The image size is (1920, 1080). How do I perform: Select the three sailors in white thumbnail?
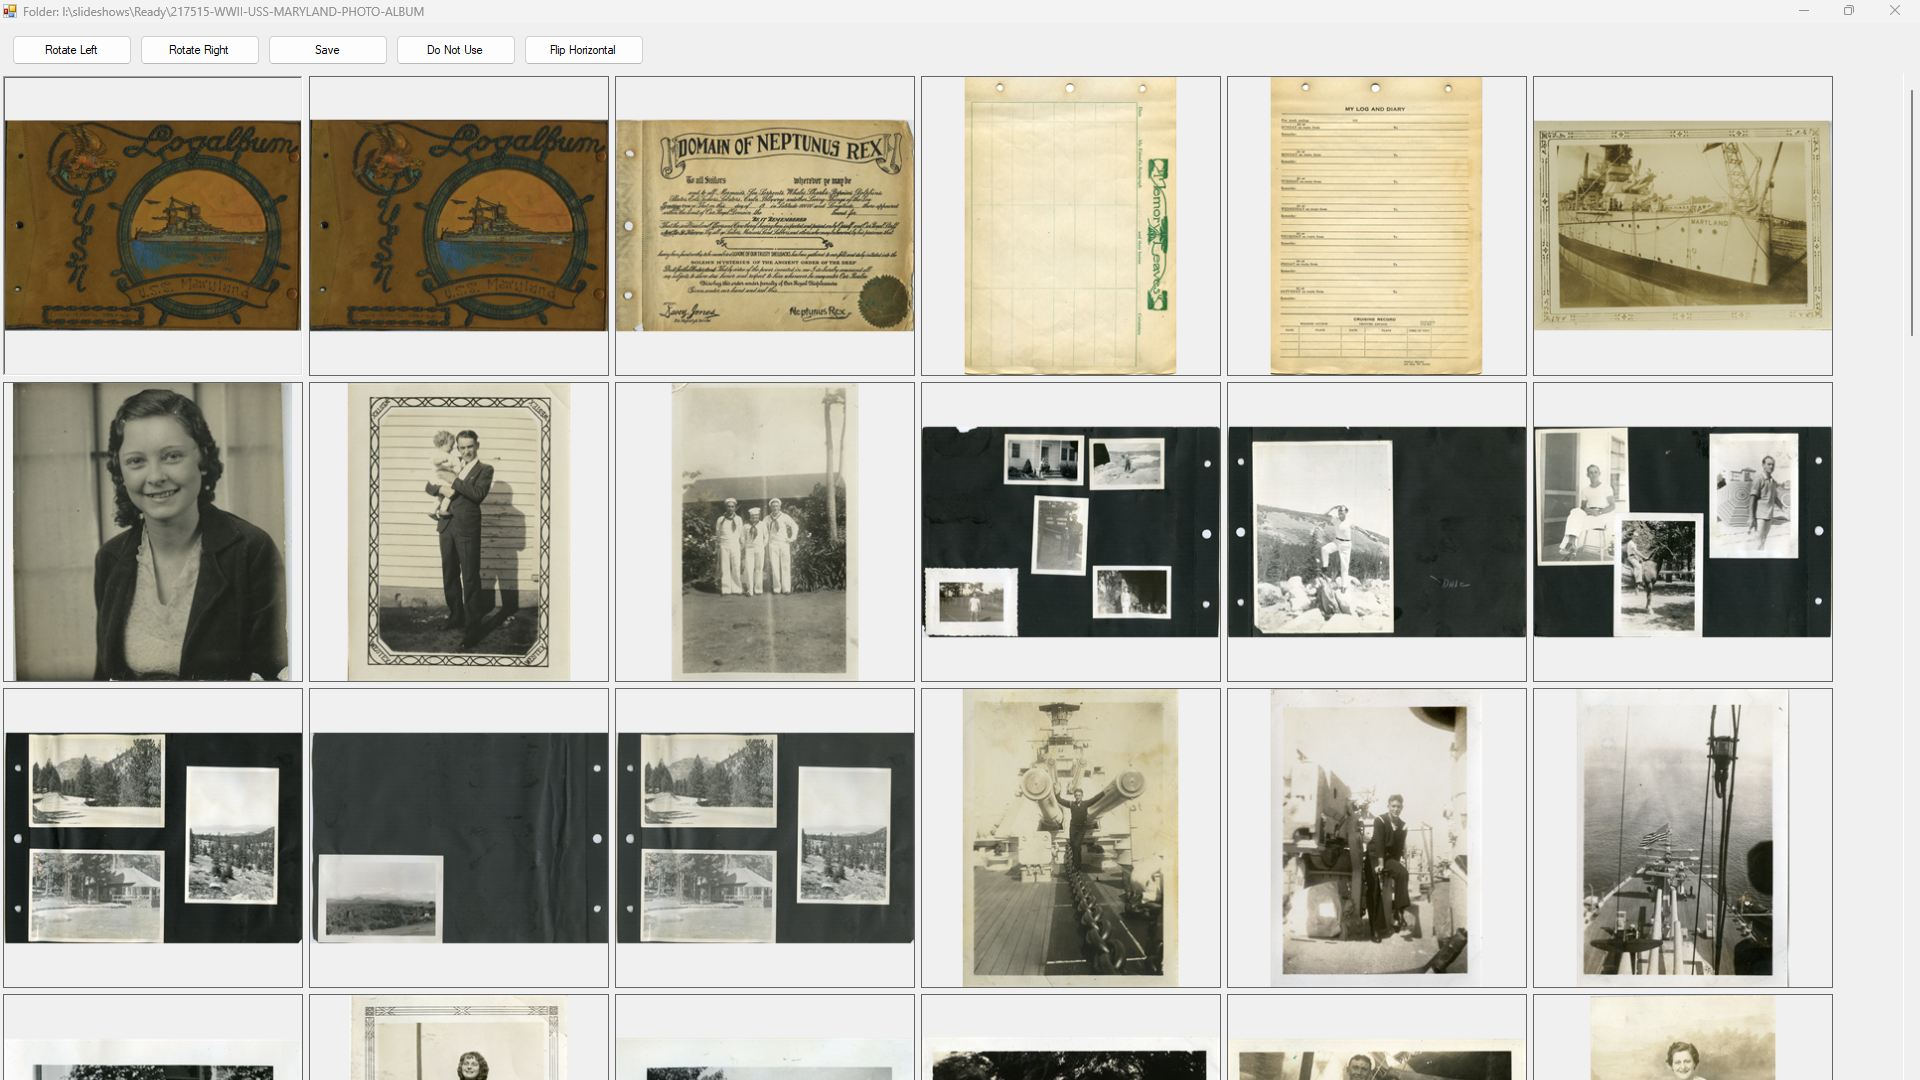[765, 532]
